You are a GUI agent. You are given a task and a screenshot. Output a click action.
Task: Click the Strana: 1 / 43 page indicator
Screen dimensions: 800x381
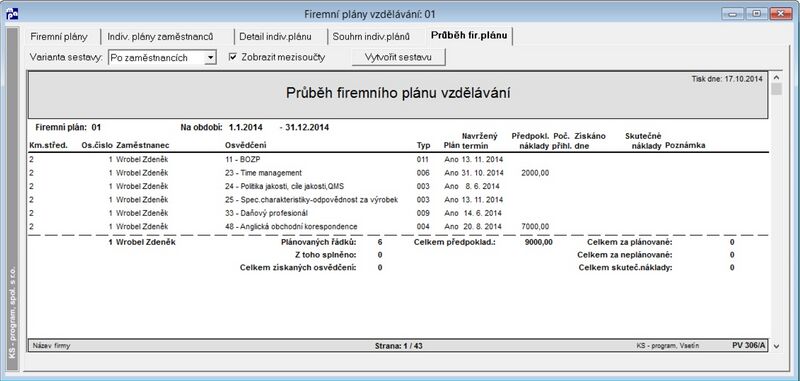point(398,346)
